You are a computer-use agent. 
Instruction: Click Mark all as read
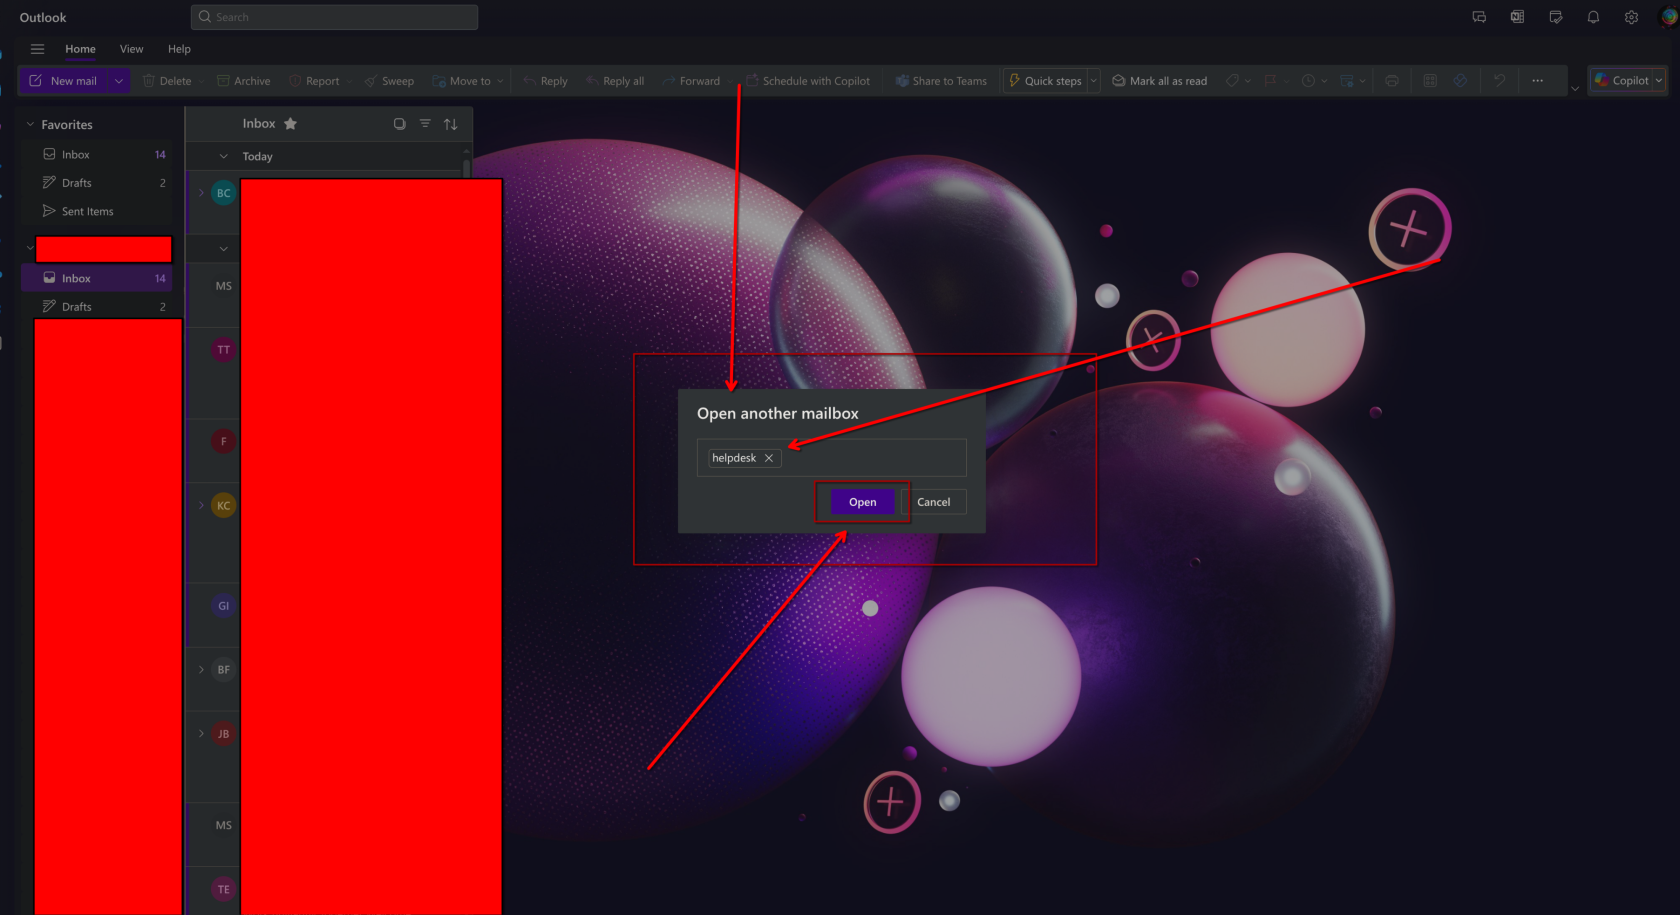(1160, 81)
